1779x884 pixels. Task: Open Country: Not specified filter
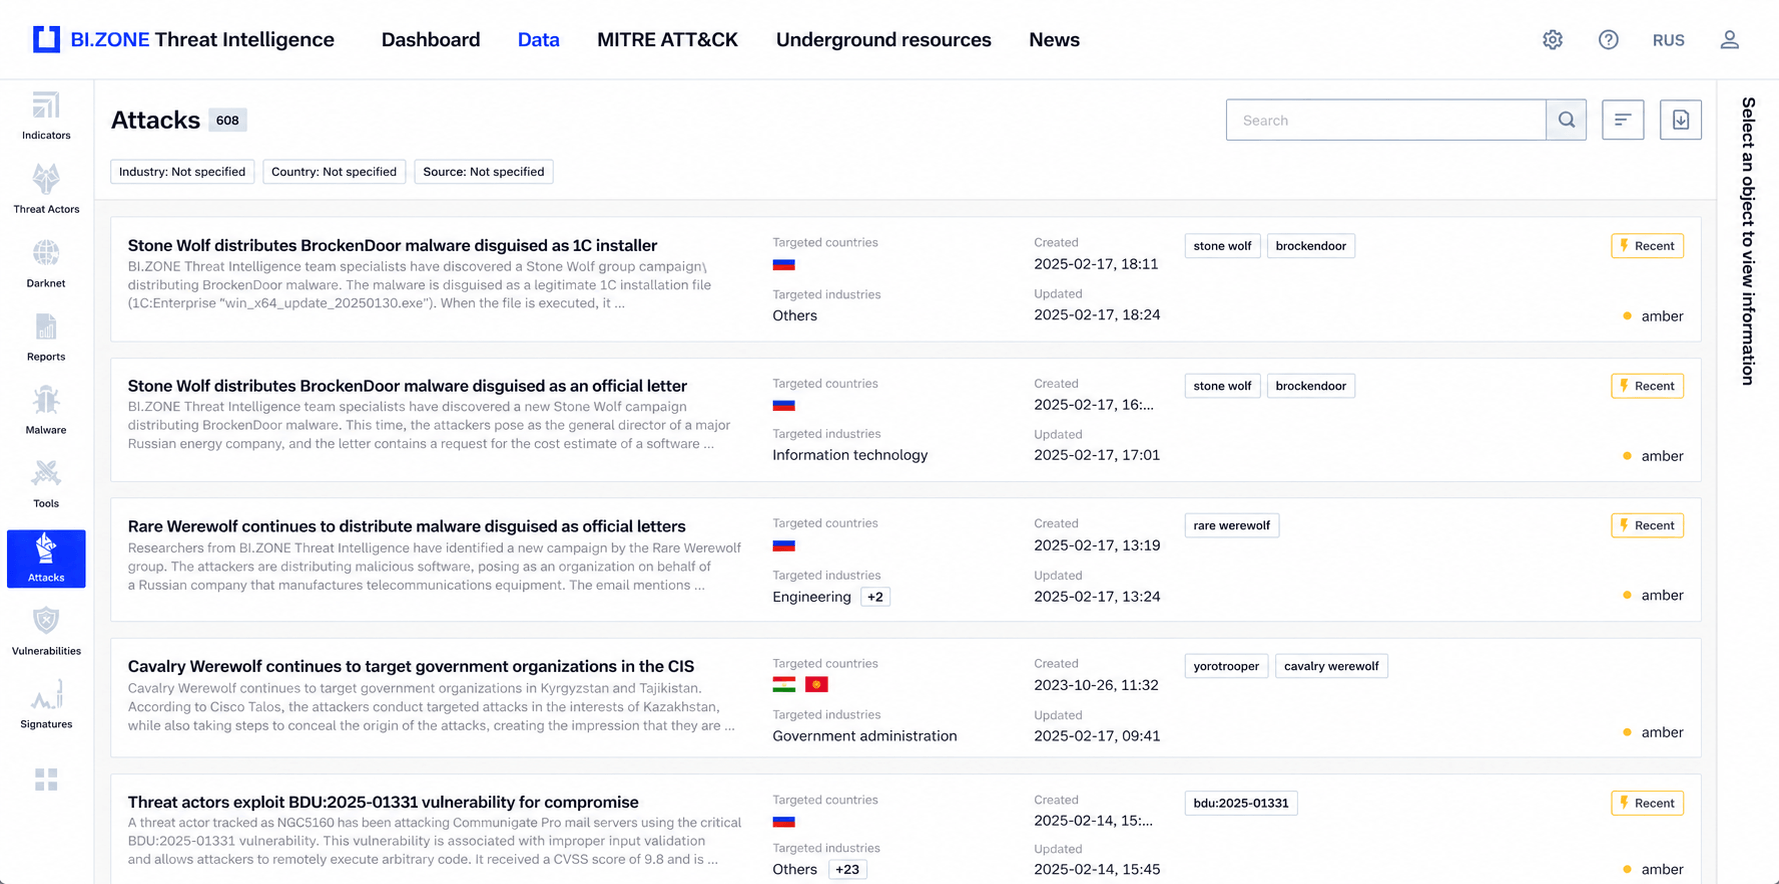[334, 172]
